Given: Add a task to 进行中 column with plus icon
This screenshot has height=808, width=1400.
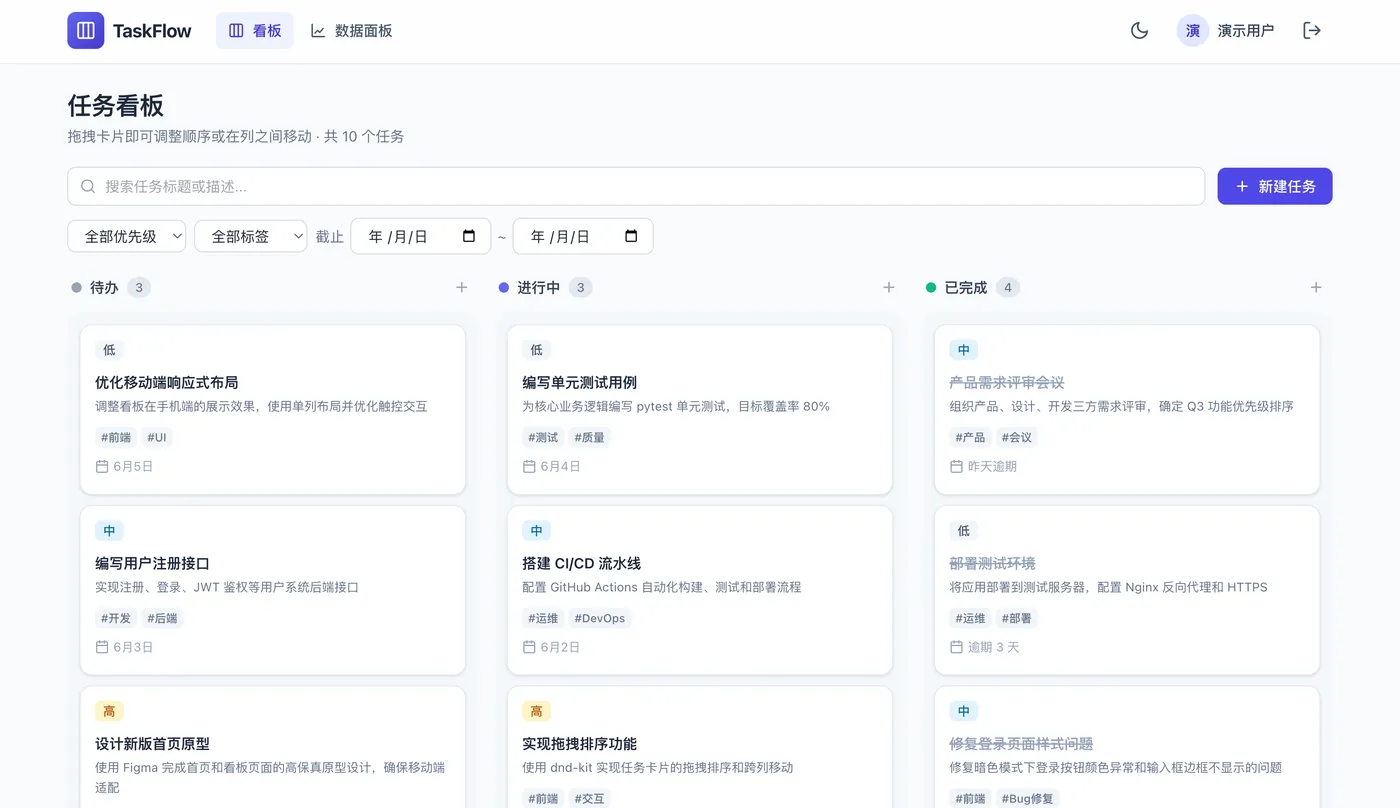Looking at the screenshot, I should point(888,287).
